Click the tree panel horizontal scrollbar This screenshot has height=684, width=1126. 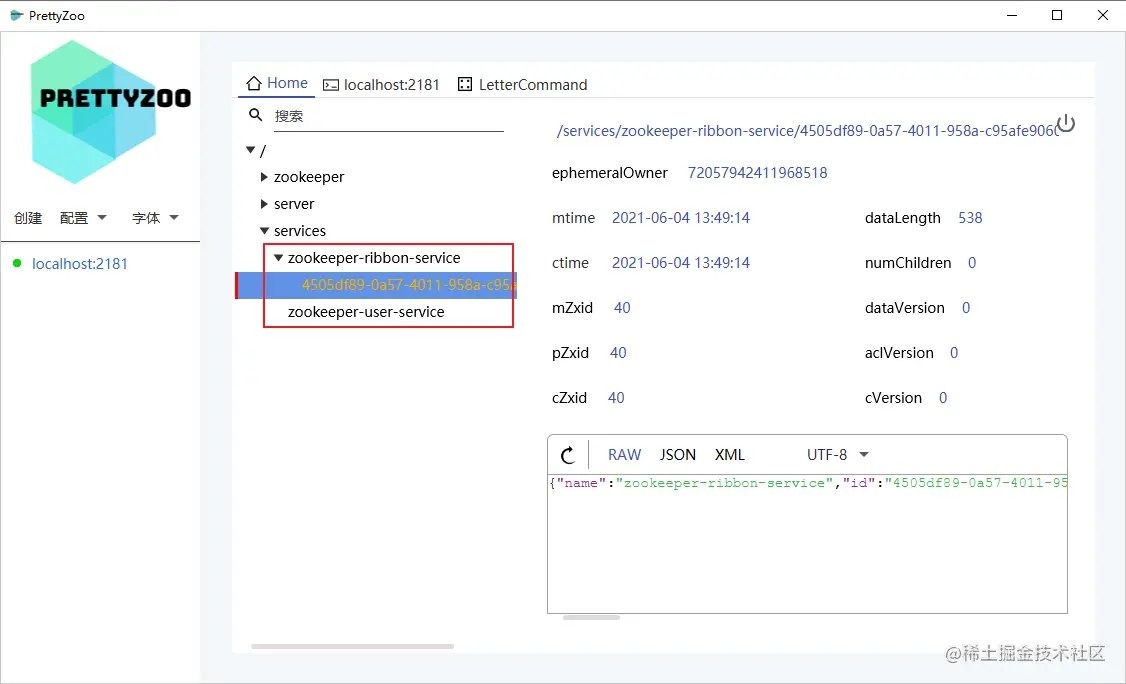tap(353, 647)
